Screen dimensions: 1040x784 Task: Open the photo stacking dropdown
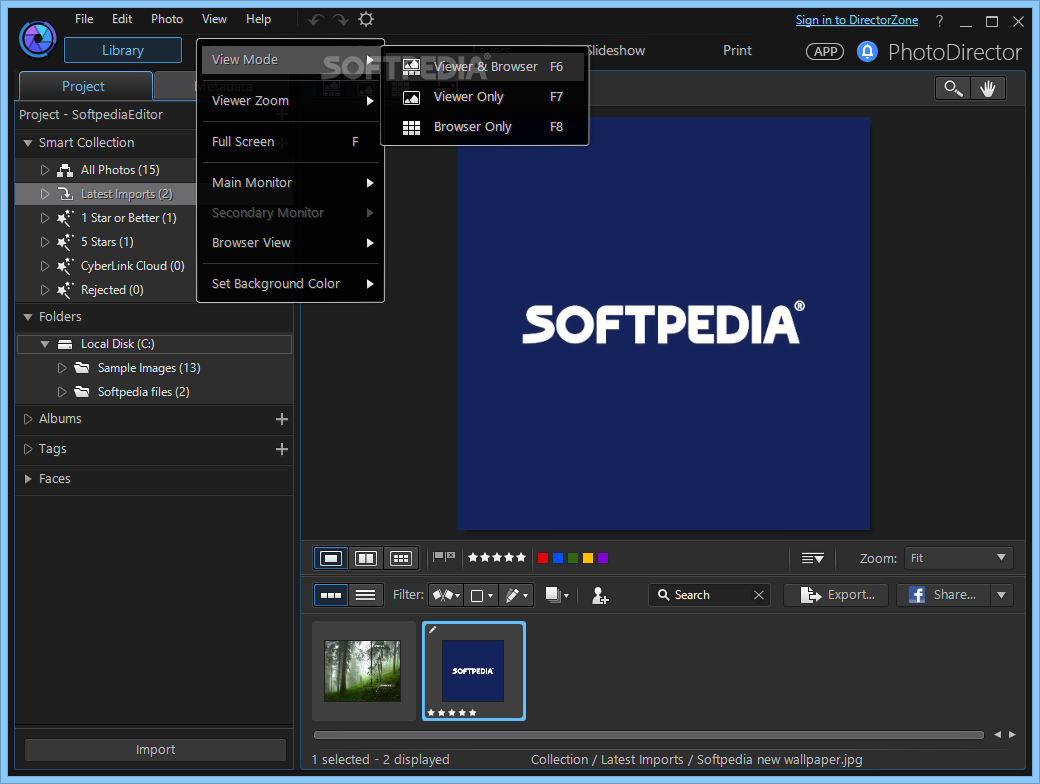click(x=557, y=595)
